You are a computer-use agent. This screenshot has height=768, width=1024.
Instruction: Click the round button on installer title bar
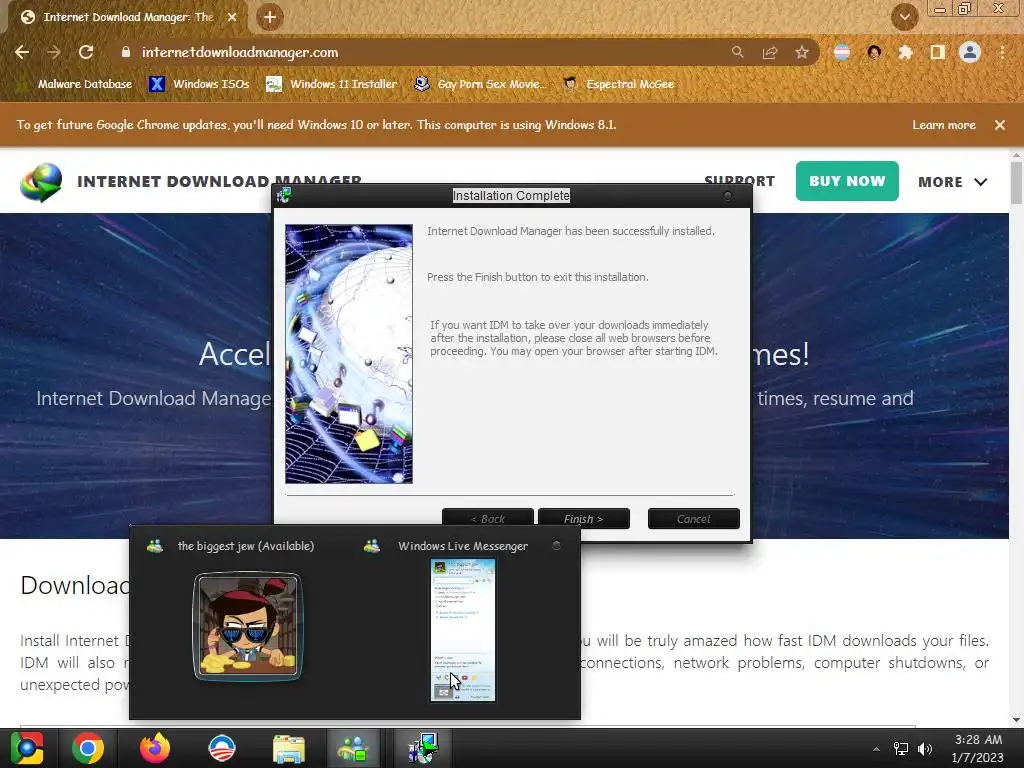pyautogui.click(x=728, y=195)
